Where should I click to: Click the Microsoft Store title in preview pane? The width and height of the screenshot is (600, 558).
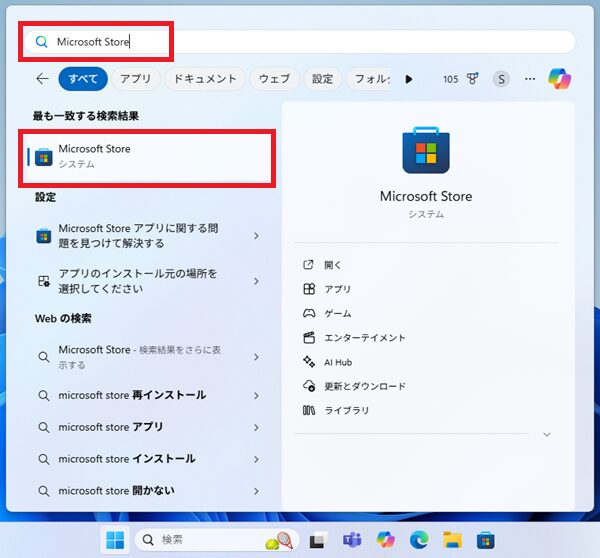click(x=426, y=196)
